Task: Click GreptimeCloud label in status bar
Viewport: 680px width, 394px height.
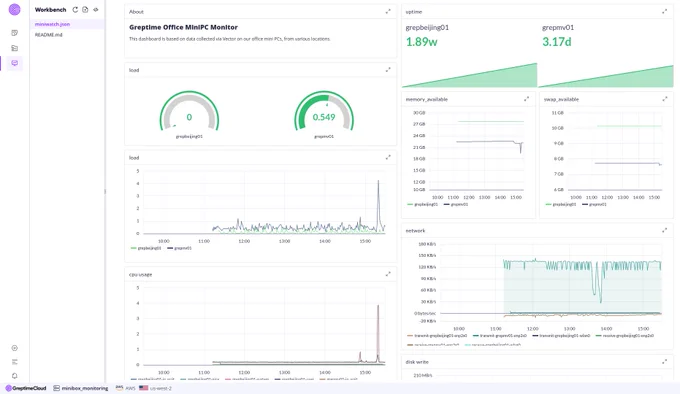Action: (29, 388)
